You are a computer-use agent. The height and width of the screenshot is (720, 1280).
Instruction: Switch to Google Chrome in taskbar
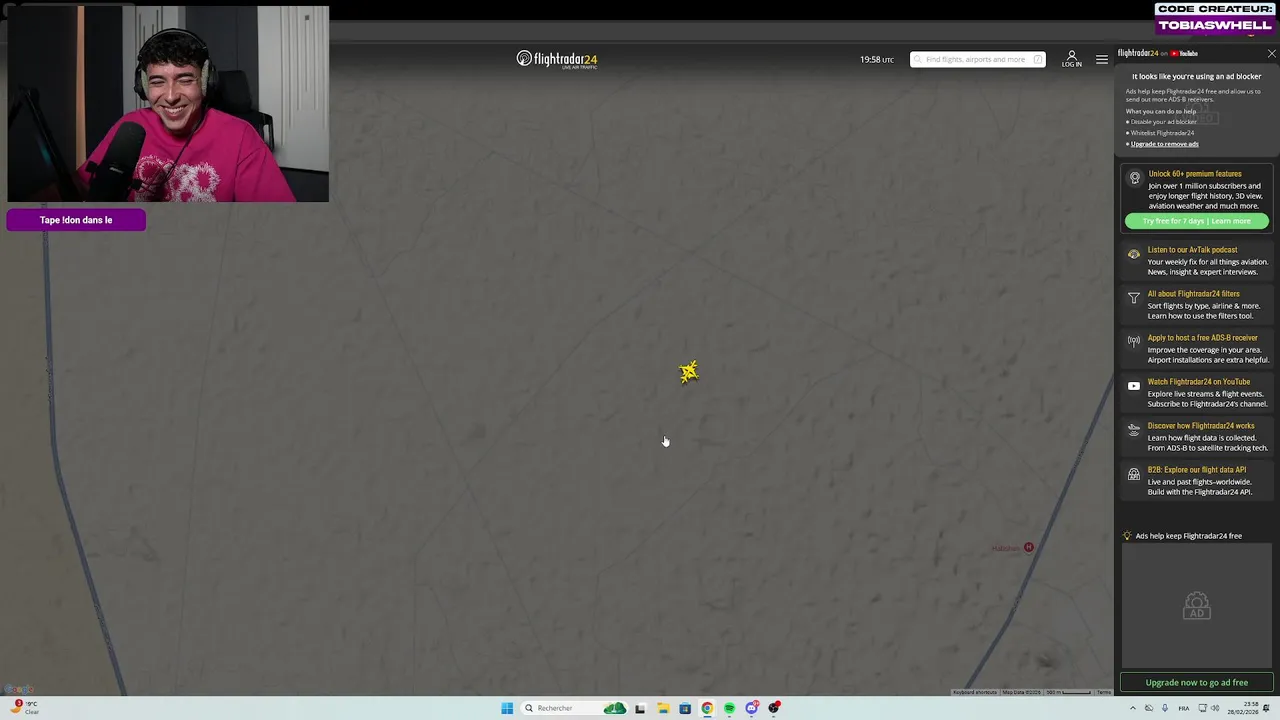707,708
